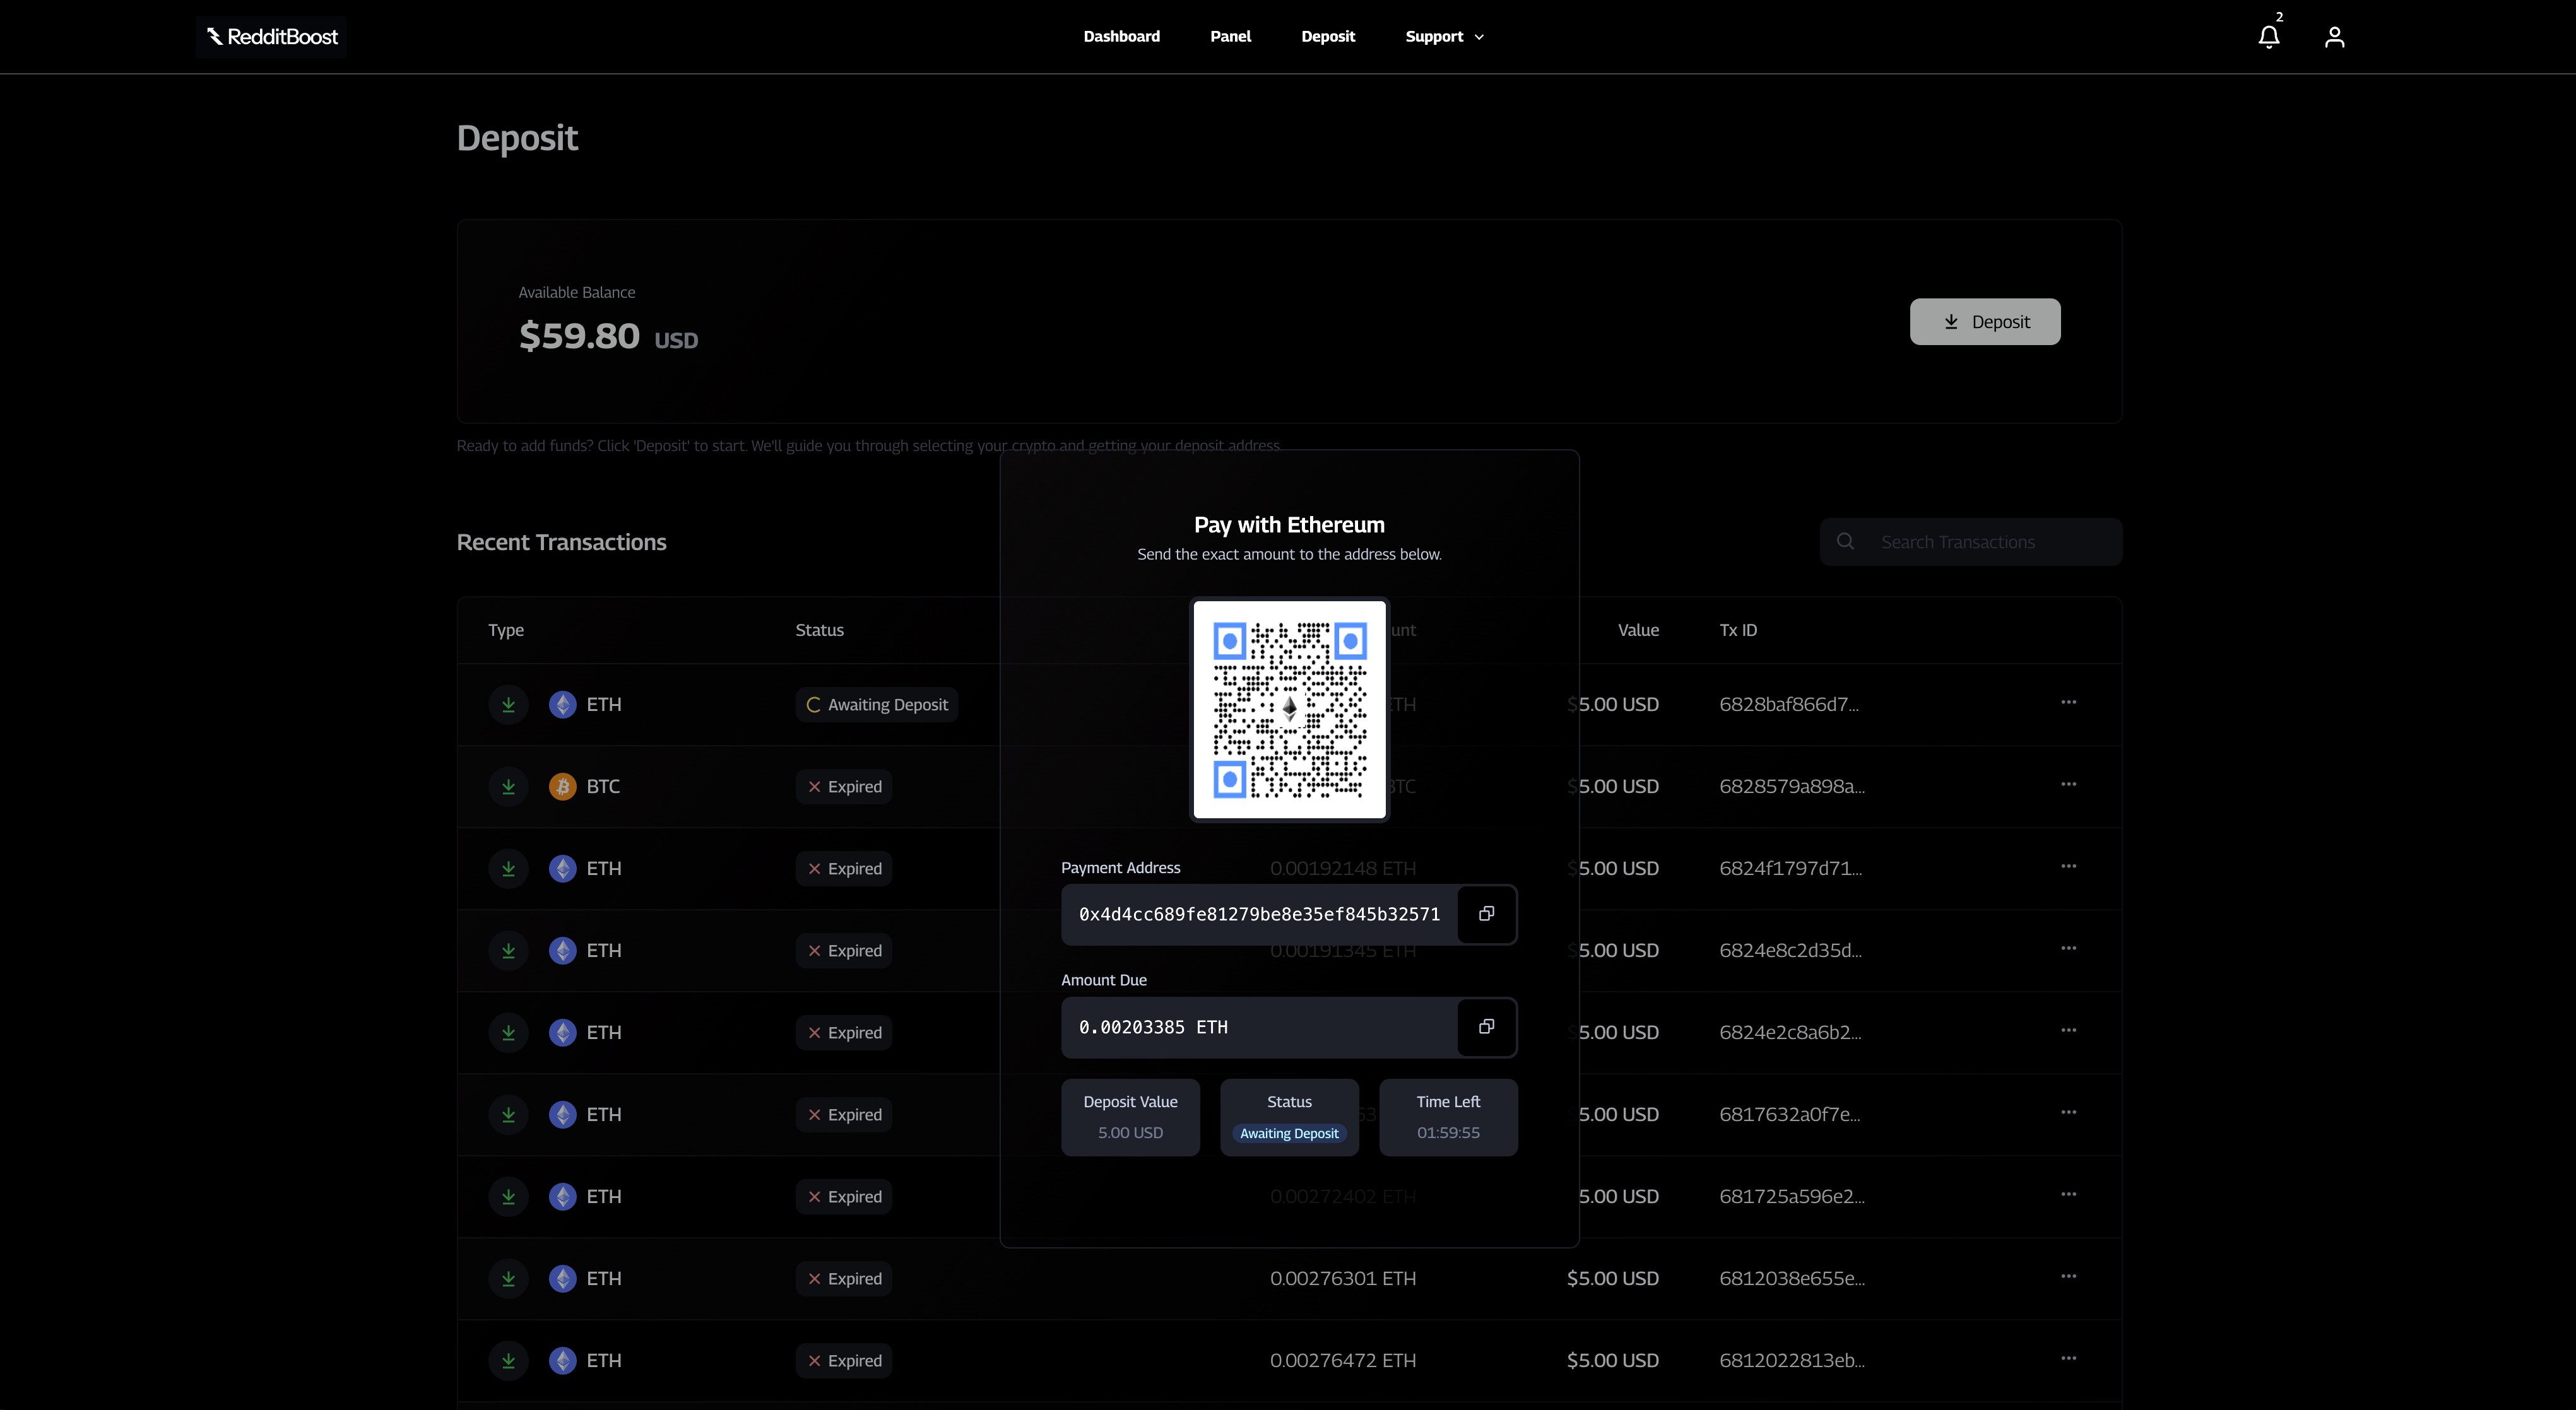Image resolution: width=2576 pixels, height=1410 pixels.
Task: Open the notifications bell
Action: click(2268, 37)
